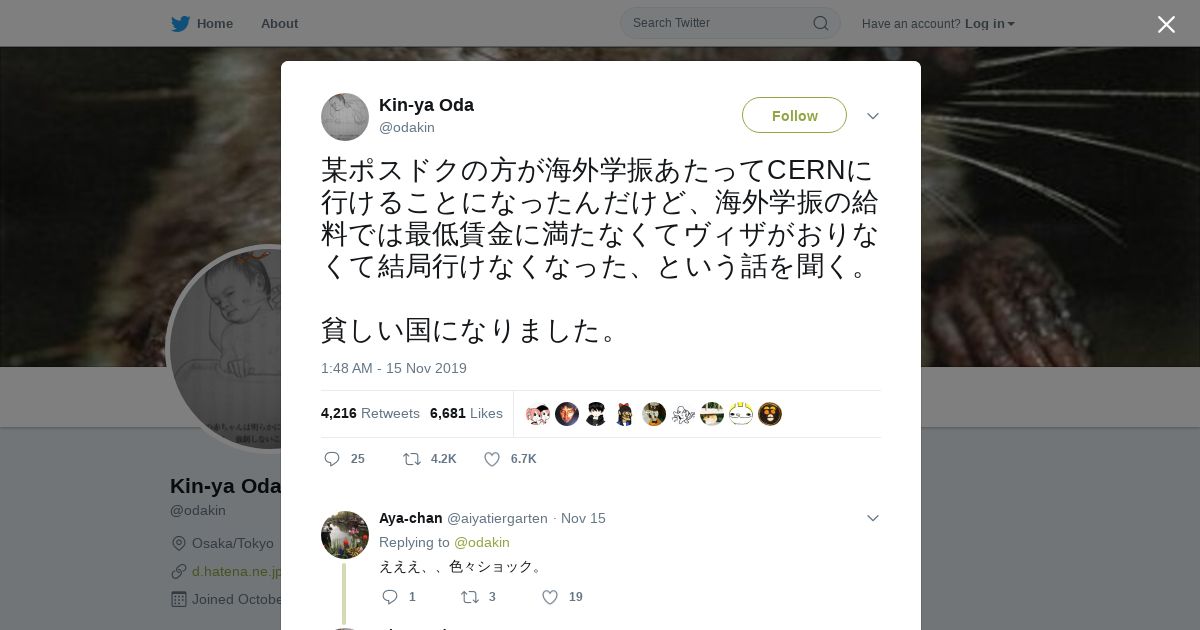Close the tweet overlay with X
1200x630 pixels.
point(1166,24)
